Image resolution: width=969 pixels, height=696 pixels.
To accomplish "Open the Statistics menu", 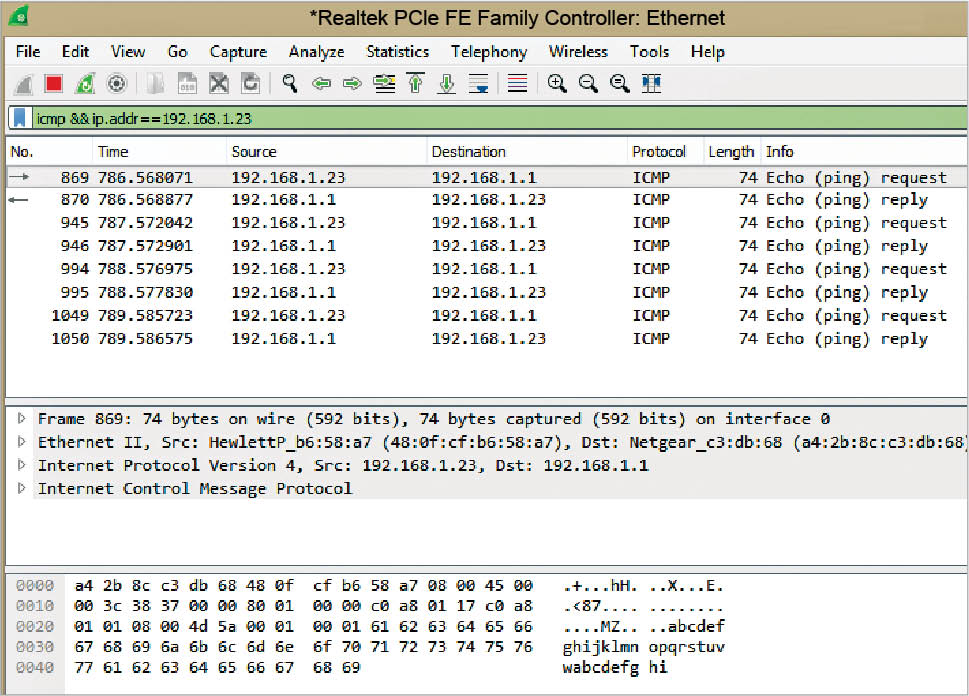I will point(397,51).
